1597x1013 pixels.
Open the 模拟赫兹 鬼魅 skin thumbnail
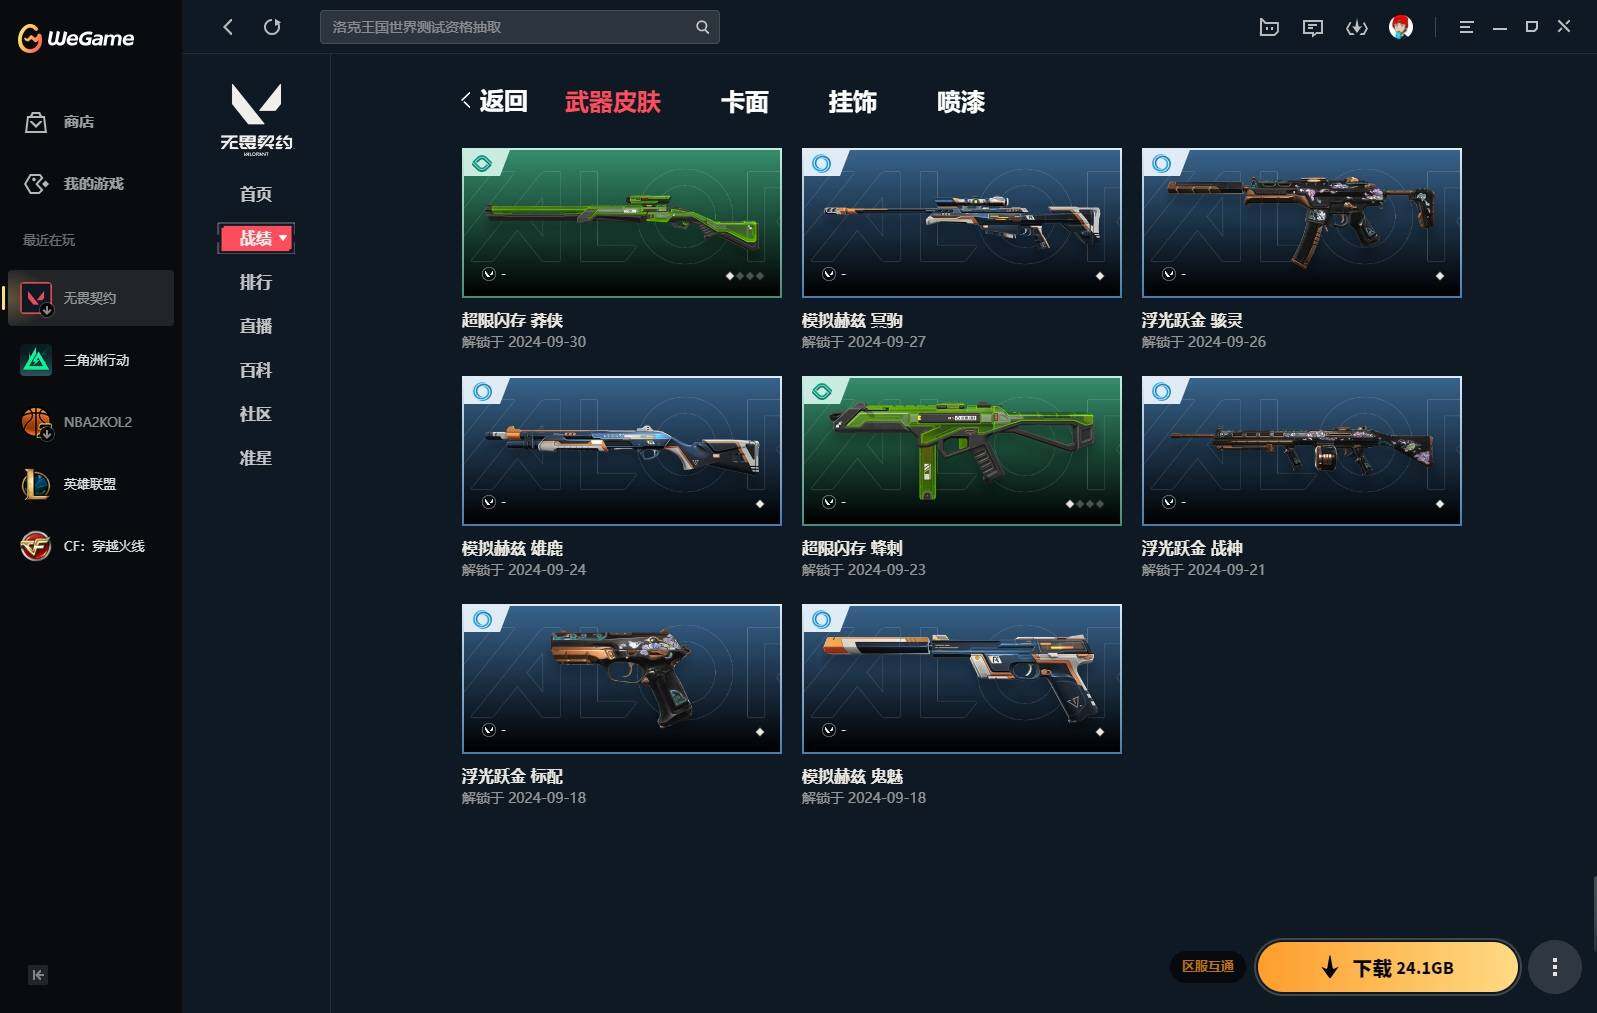click(962, 679)
